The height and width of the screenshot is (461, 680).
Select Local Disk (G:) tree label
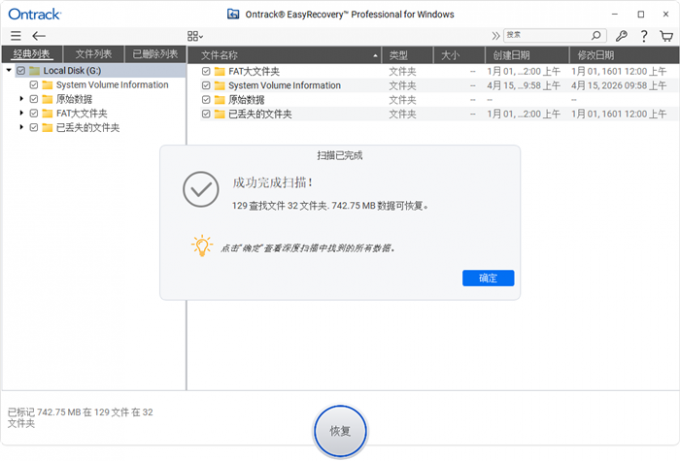pyautogui.click(x=72, y=70)
